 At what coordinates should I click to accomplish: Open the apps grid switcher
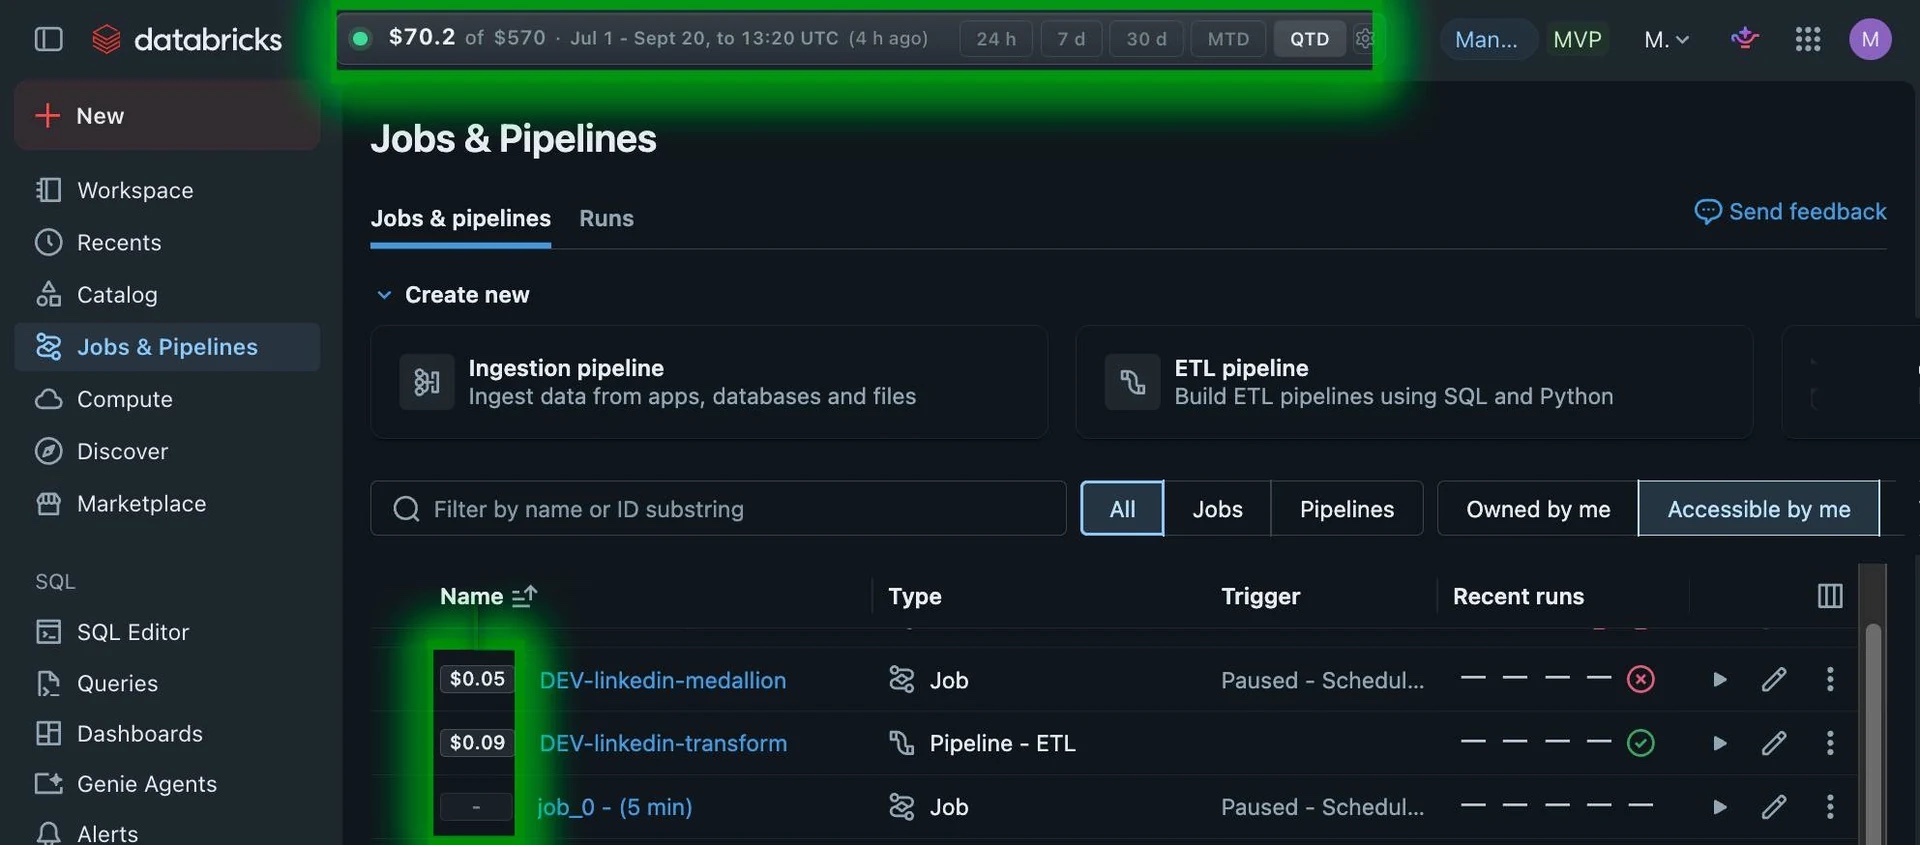[1807, 39]
